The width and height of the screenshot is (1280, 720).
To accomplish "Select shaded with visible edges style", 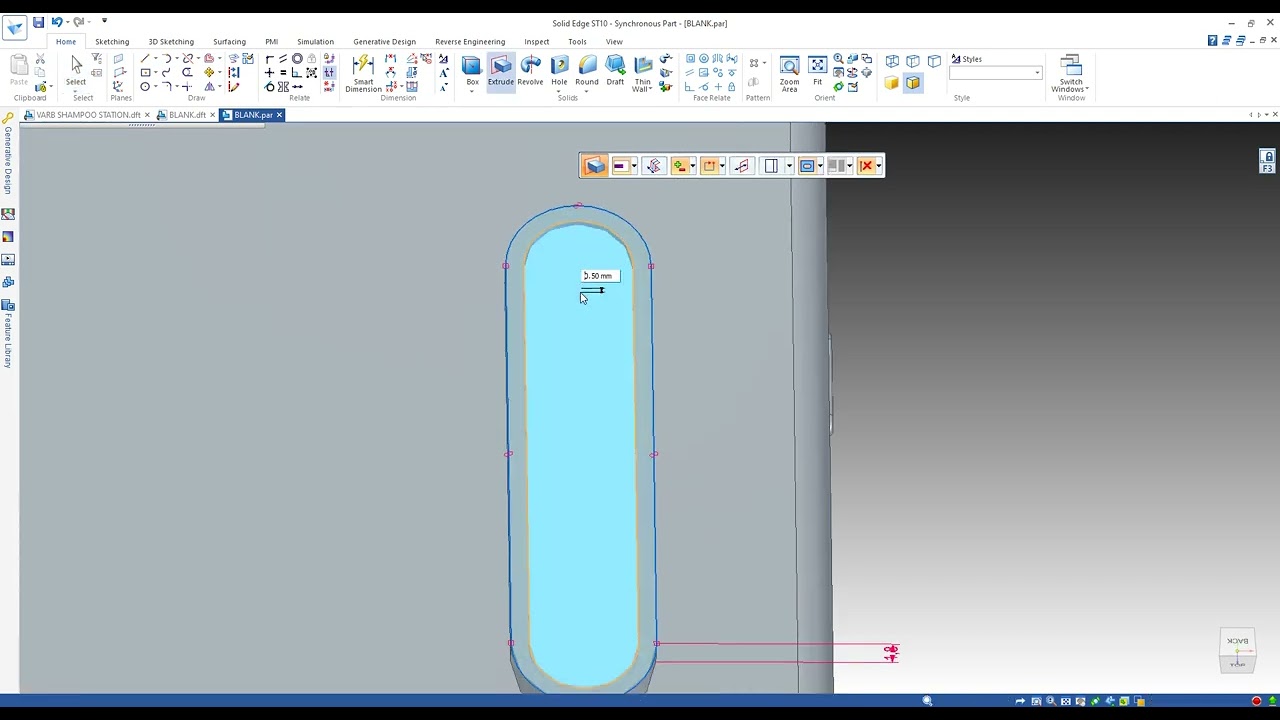I will tap(913, 83).
